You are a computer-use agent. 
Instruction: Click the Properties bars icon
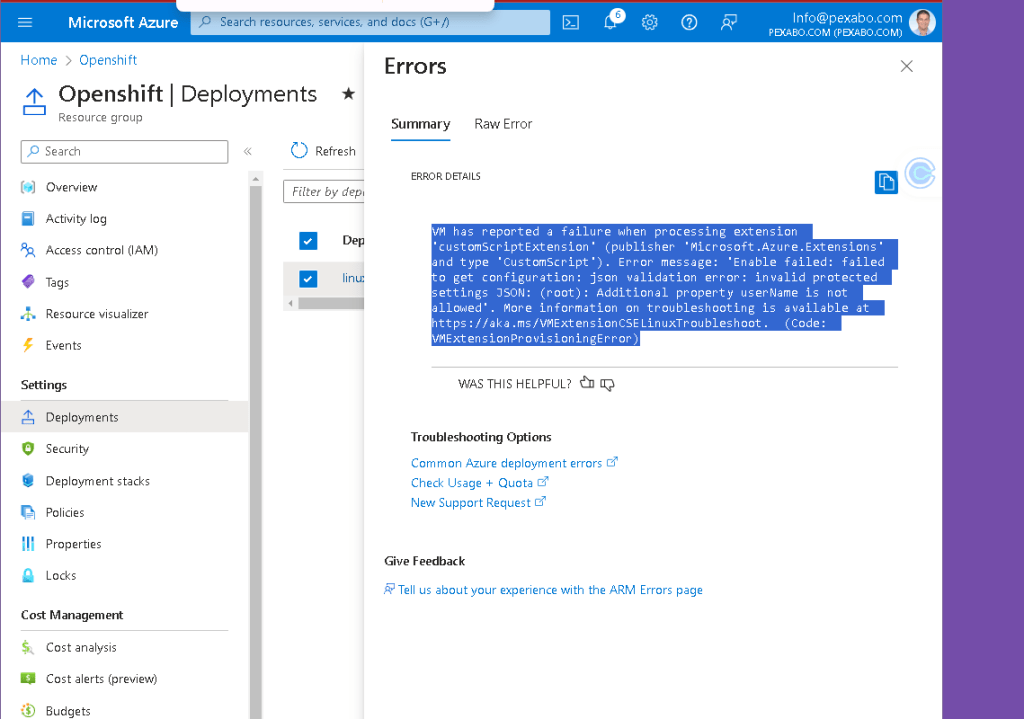pos(28,544)
